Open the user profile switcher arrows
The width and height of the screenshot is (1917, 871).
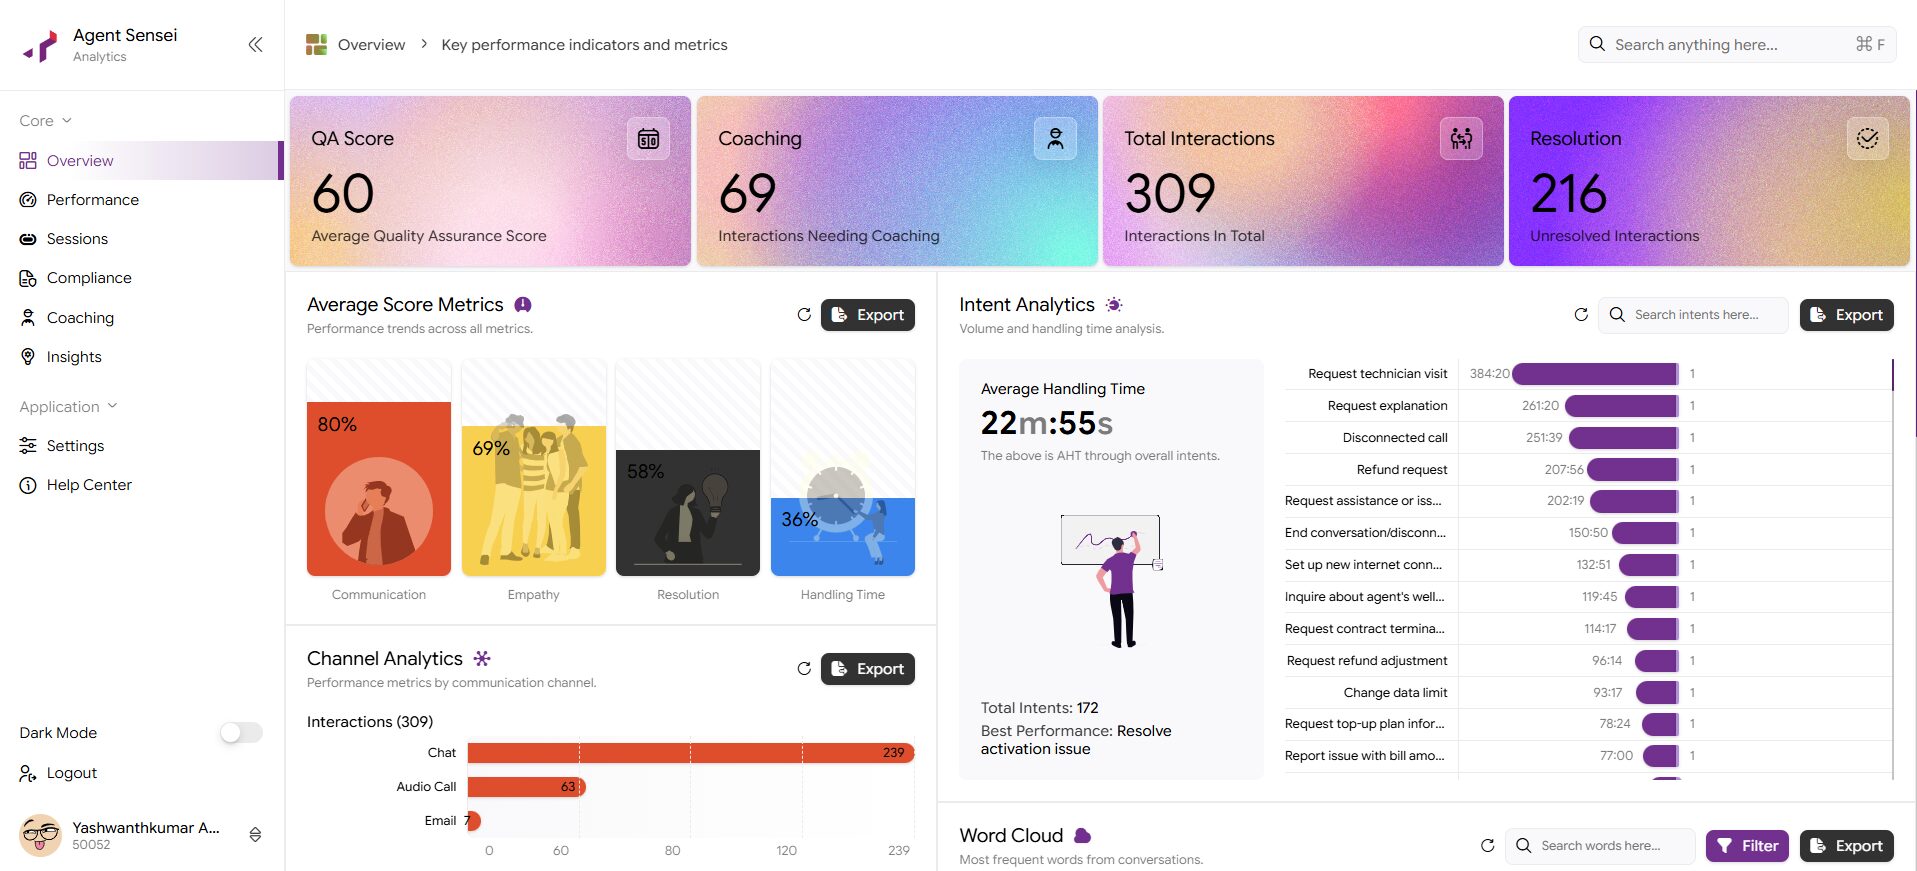tap(255, 835)
